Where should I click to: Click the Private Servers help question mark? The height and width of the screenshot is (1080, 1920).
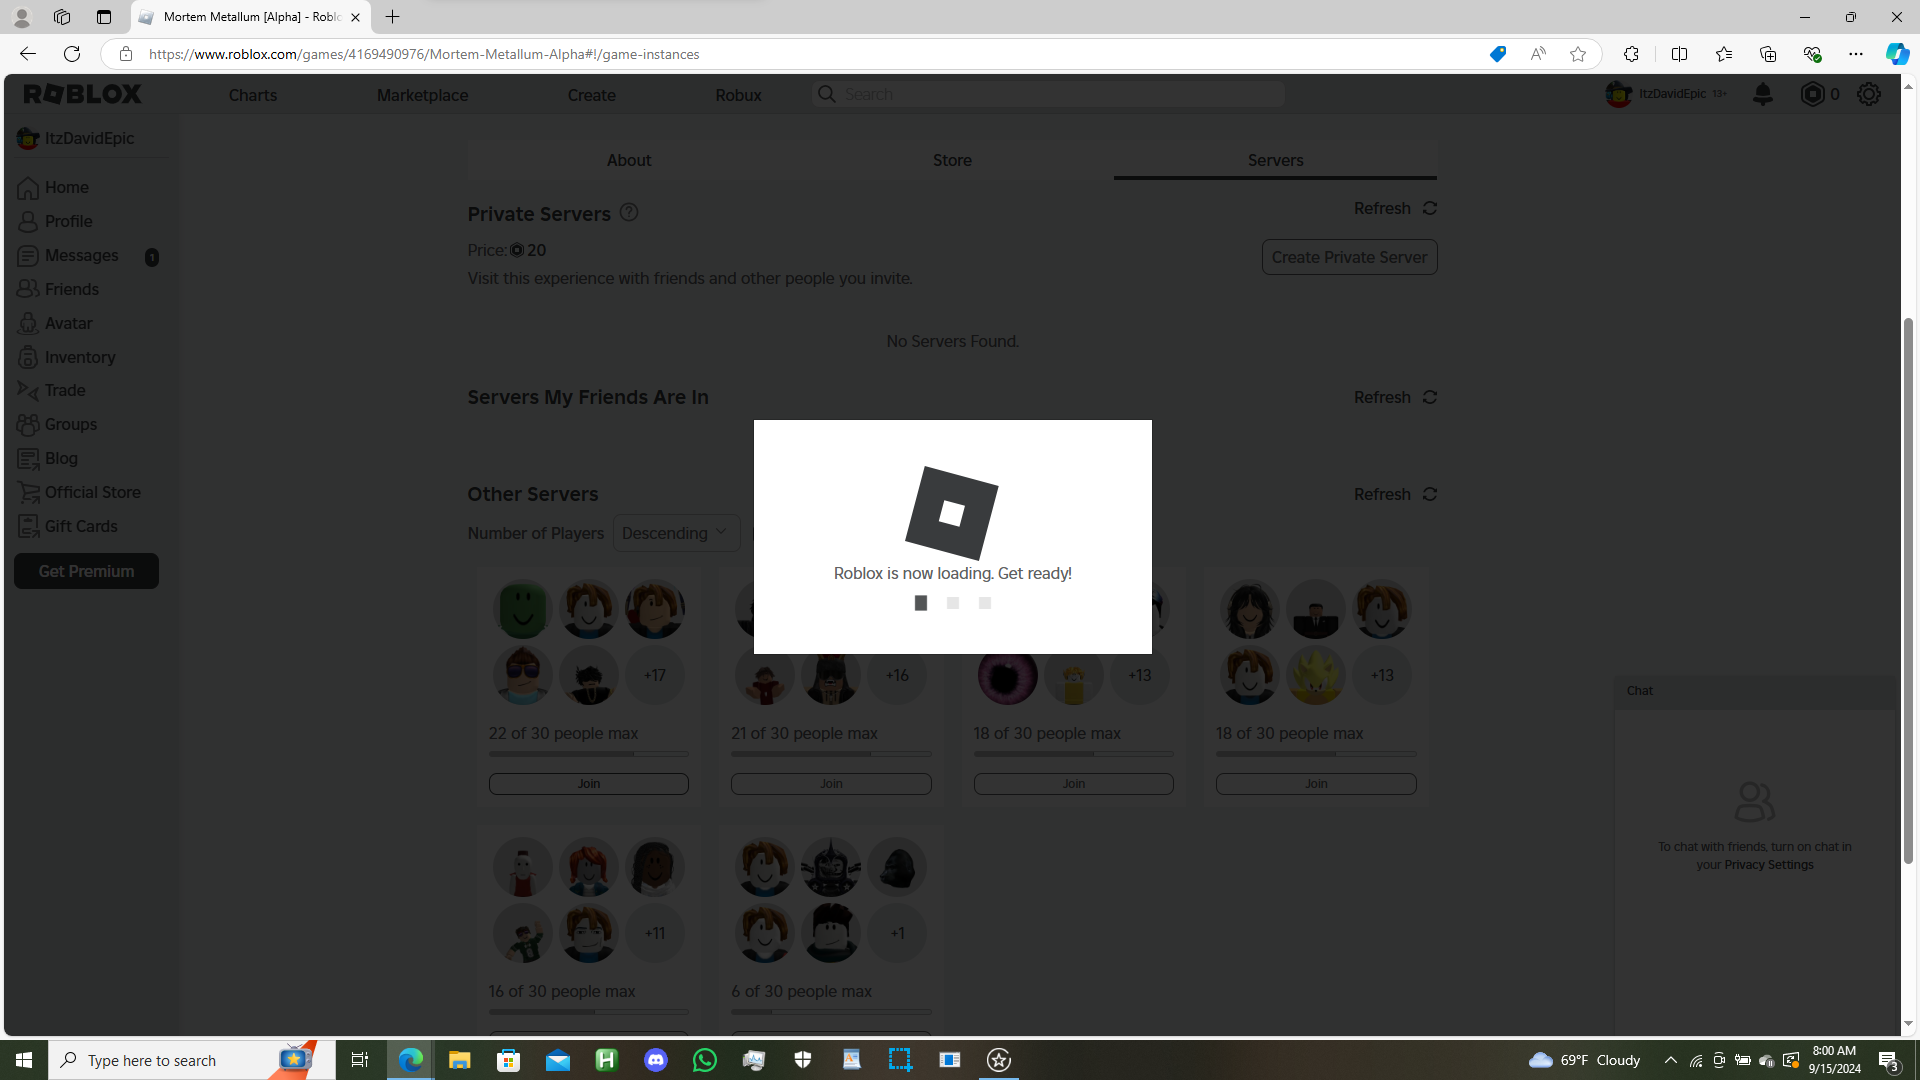(629, 212)
